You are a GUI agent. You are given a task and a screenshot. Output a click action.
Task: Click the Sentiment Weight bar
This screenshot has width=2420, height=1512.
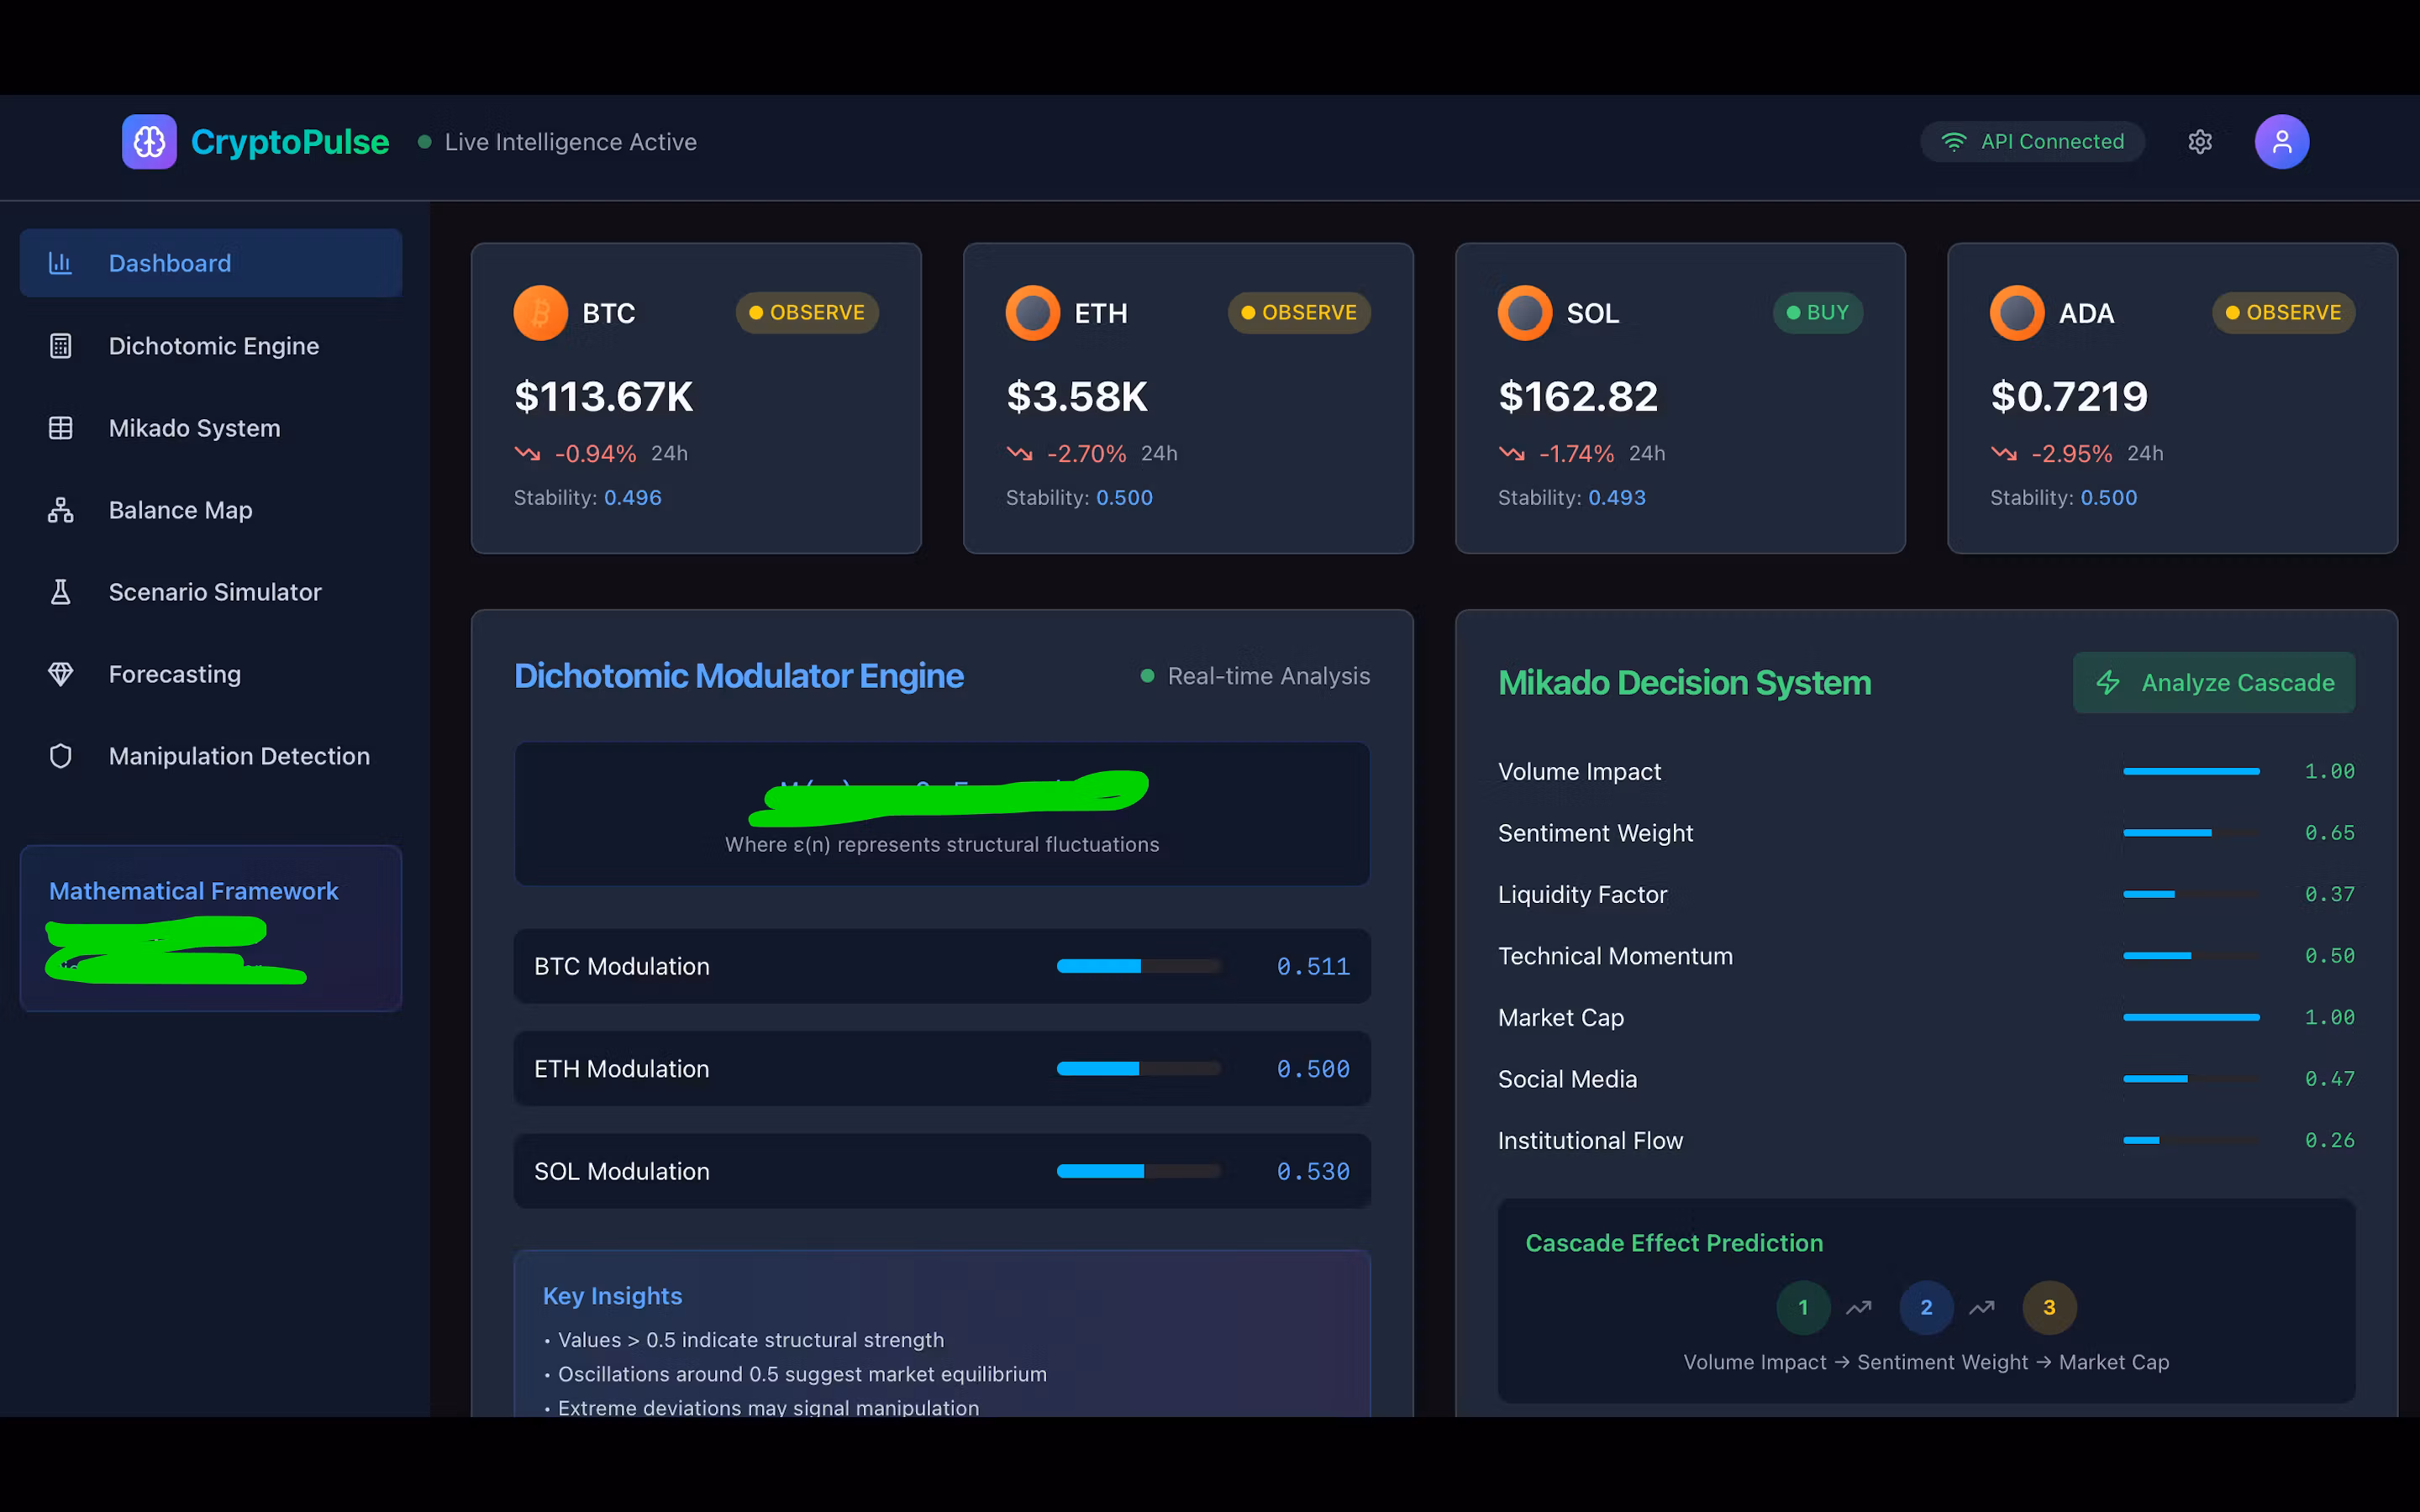[2191, 833]
